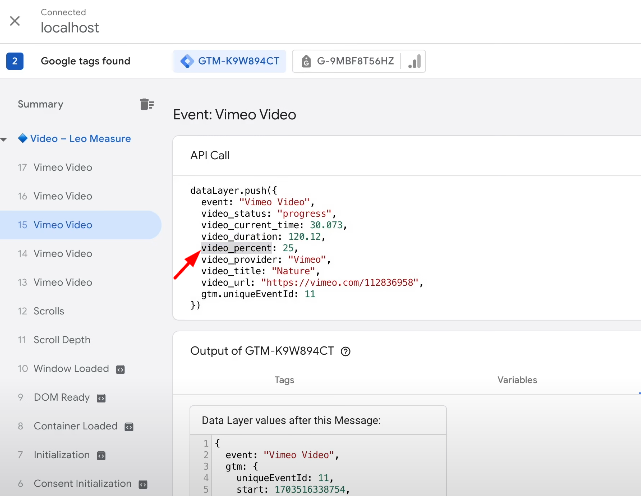Click the Google tag icon before G-9MBF8T56HZ
641x496 pixels.
[306, 61]
